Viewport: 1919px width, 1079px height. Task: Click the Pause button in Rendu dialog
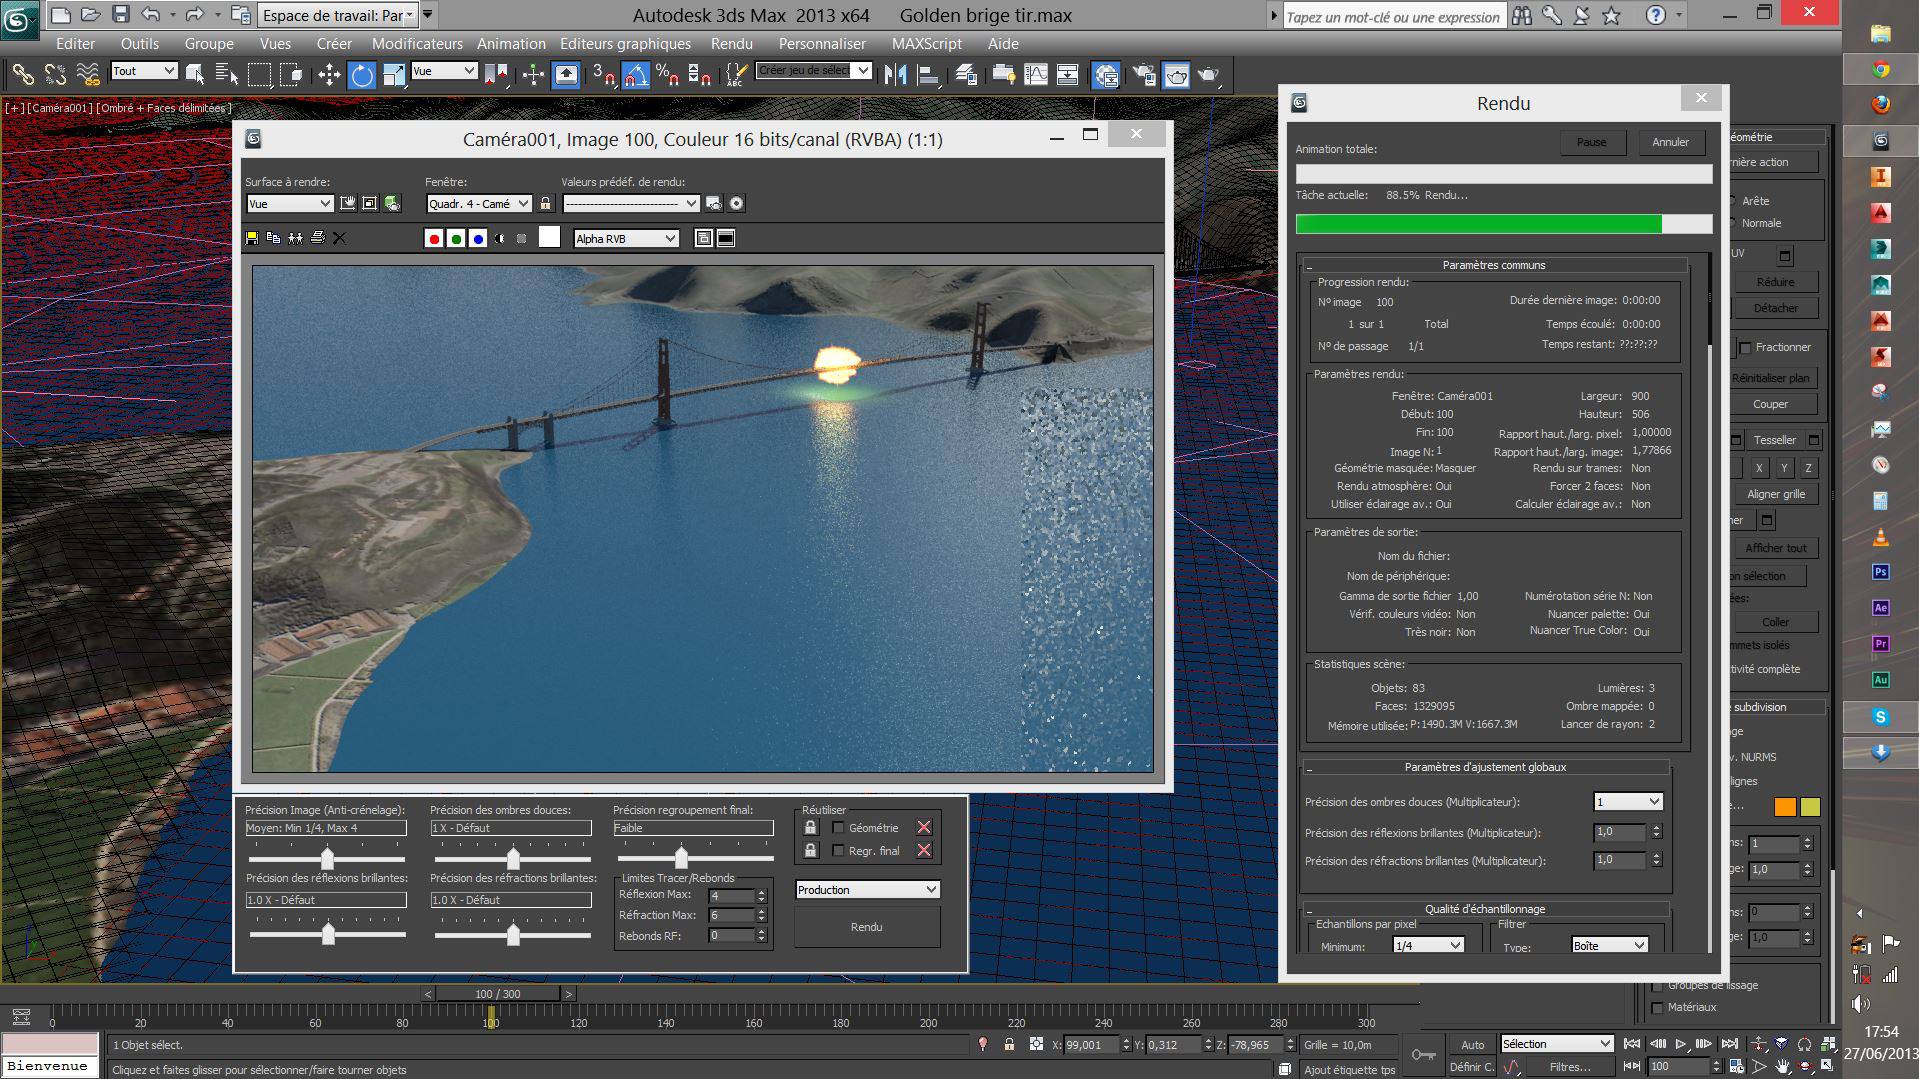point(1591,142)
